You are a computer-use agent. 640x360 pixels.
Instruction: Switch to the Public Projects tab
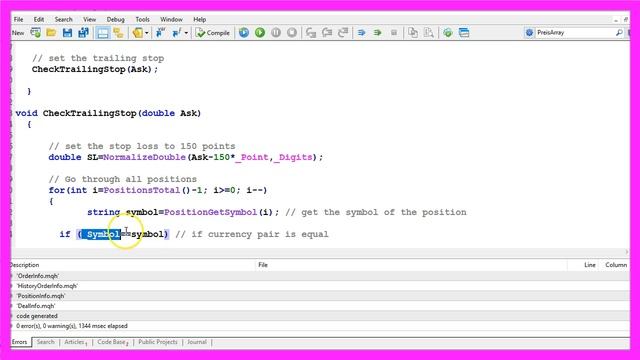(x=158, y=342)
